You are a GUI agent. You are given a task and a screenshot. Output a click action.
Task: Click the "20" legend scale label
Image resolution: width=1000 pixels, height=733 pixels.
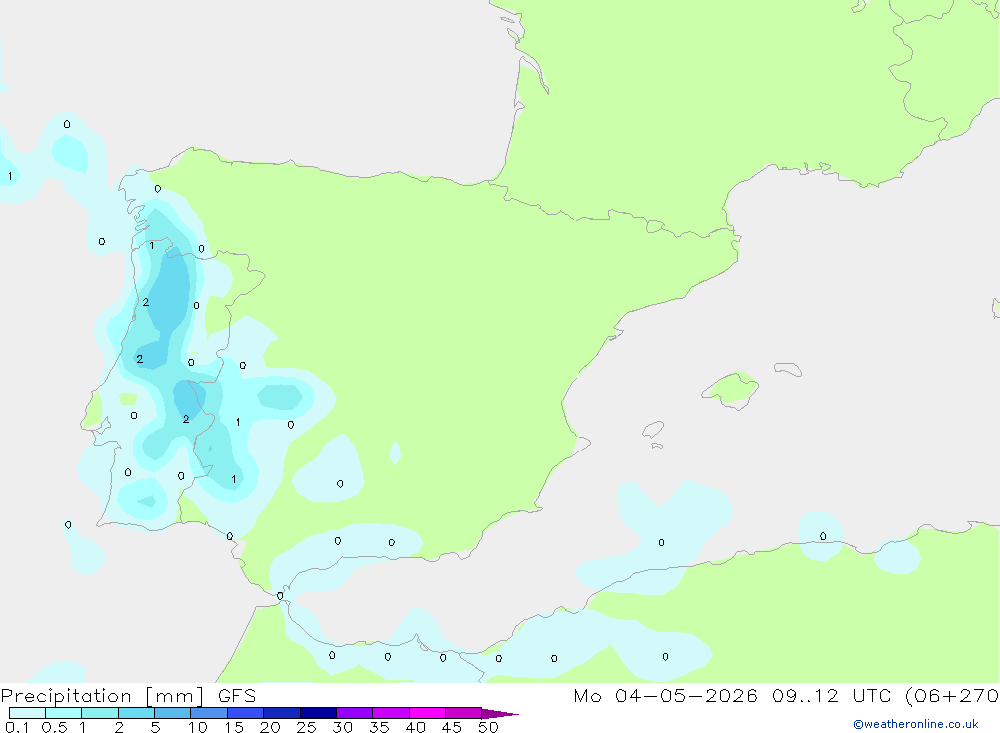pyautogui.click(x=270, y=727)
